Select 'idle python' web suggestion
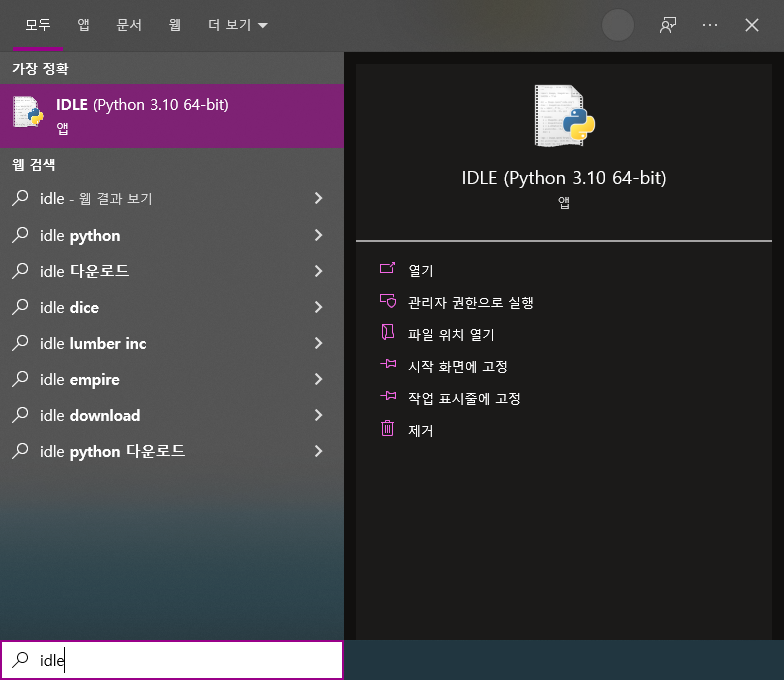Image resolution: width=784 pixels, height=680 pixels. (x=172, y=235)
